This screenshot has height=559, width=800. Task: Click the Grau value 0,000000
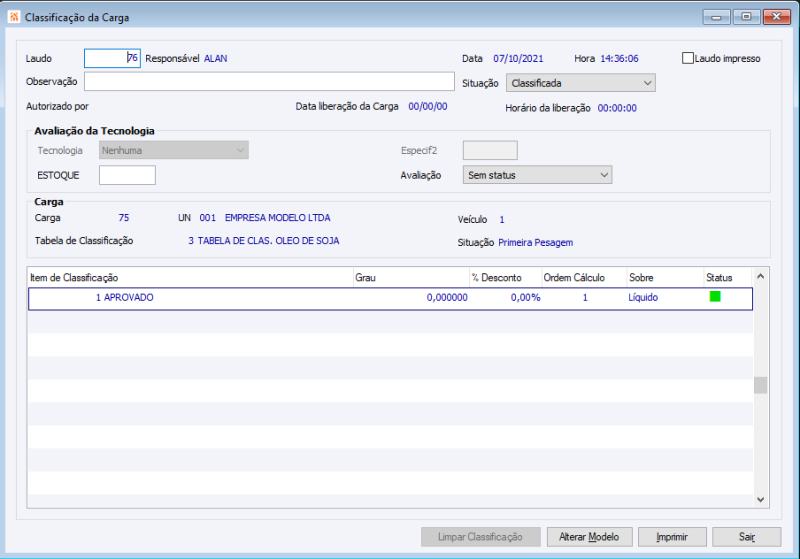pos(447,297)
